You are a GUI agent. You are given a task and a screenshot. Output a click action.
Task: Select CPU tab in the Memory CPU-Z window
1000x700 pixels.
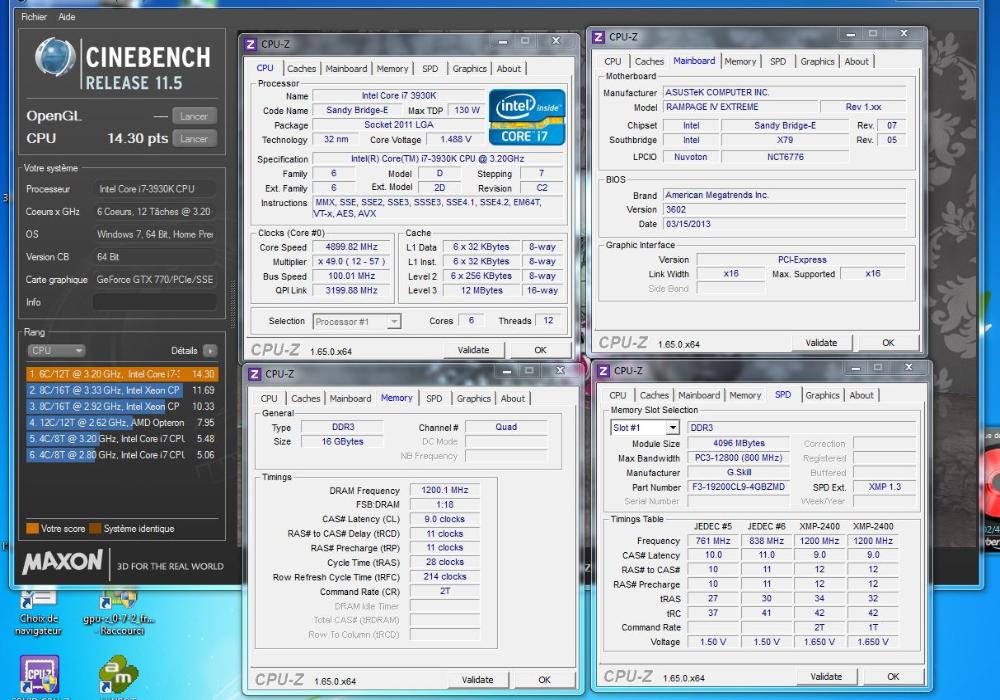tap(269, 398)
